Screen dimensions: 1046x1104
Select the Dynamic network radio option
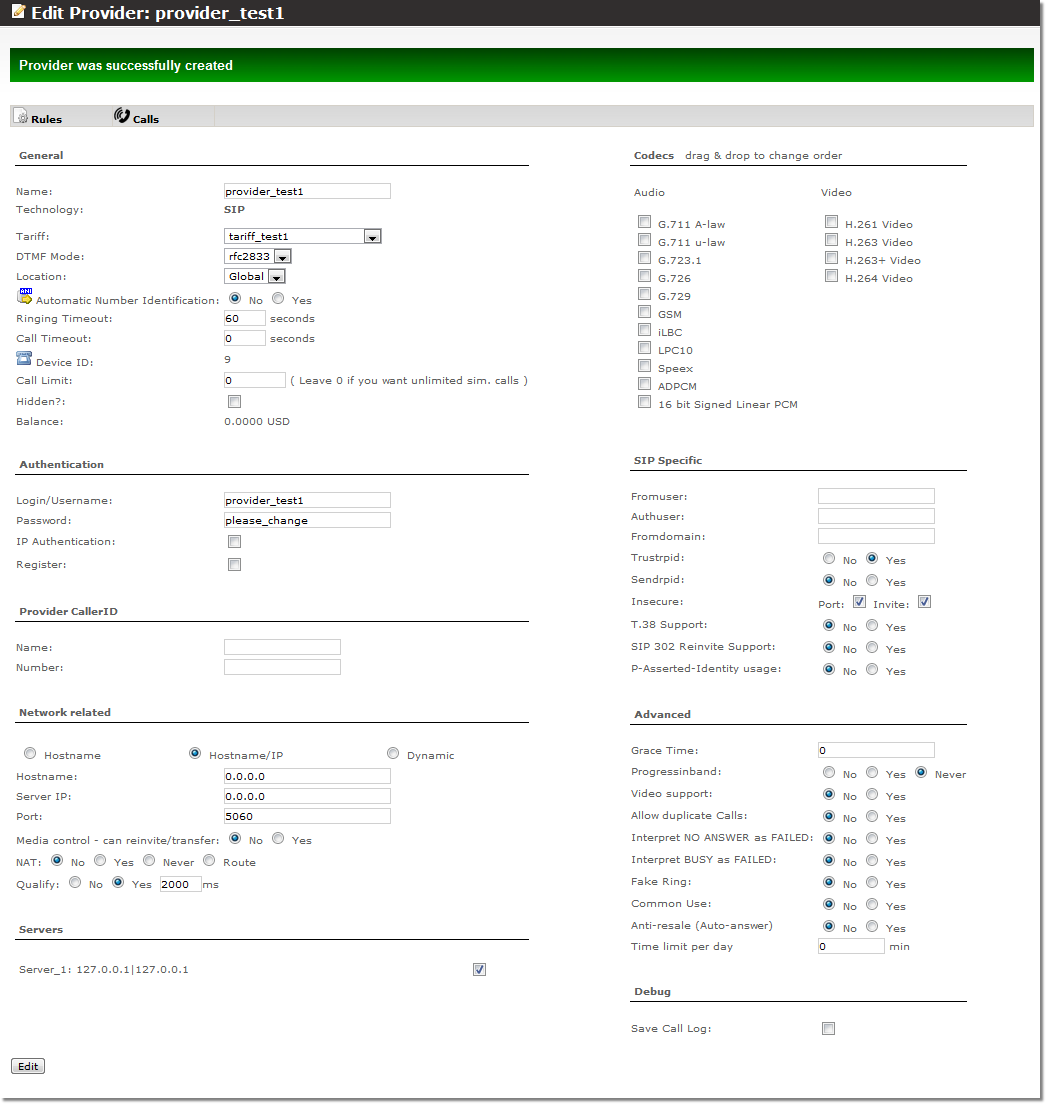[x=393, y=754]
